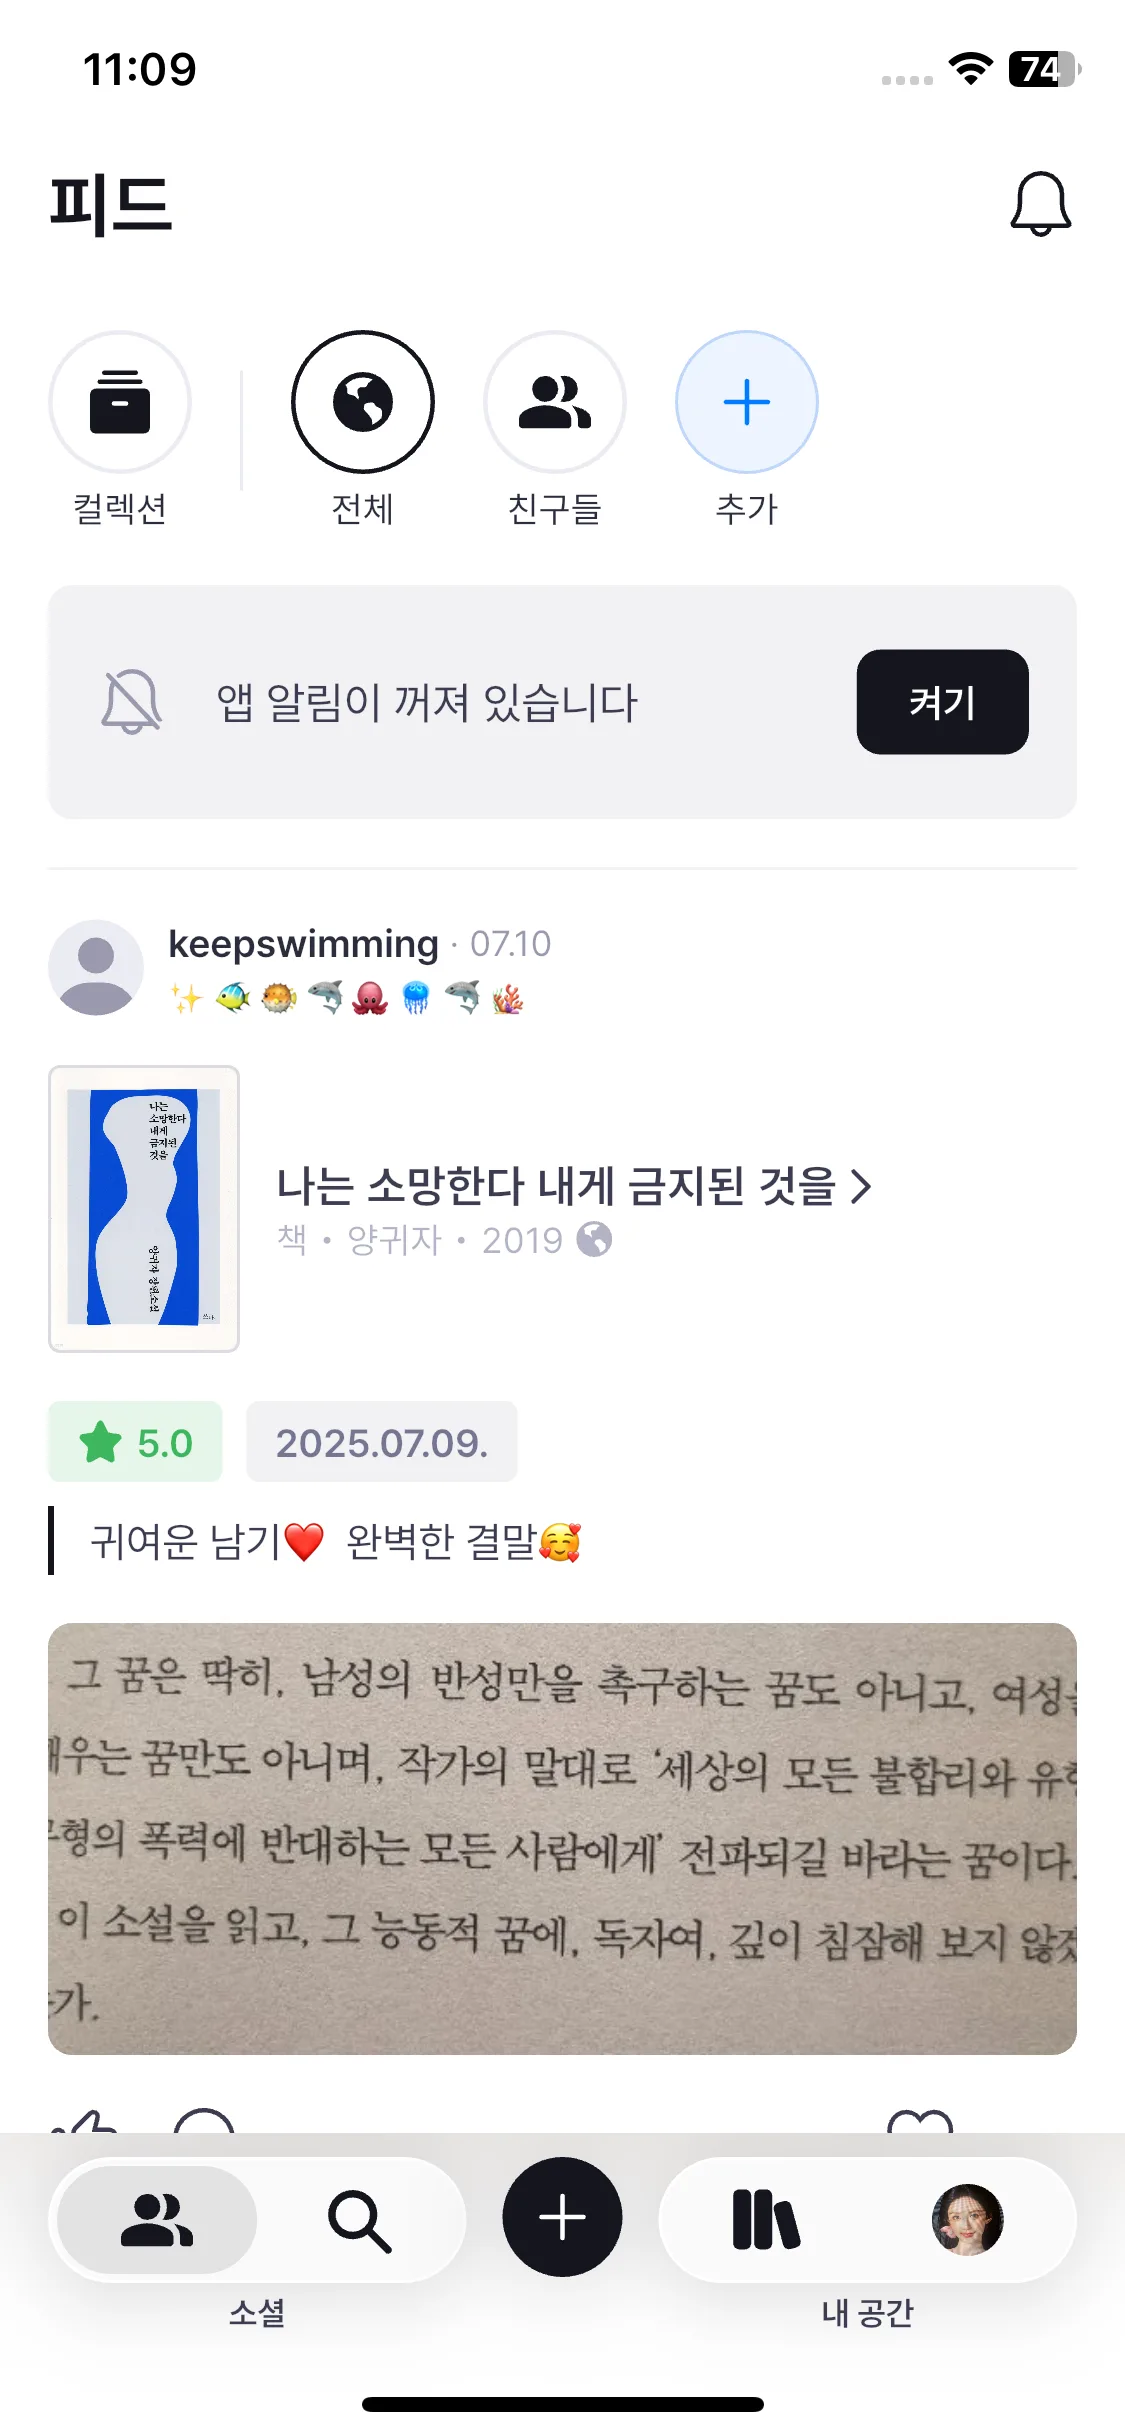Image resolution: width=1125 pixels, height=2436 pixels.
Task: Open the 컬렉션 collection icon
Action: [x=120, y=402]
